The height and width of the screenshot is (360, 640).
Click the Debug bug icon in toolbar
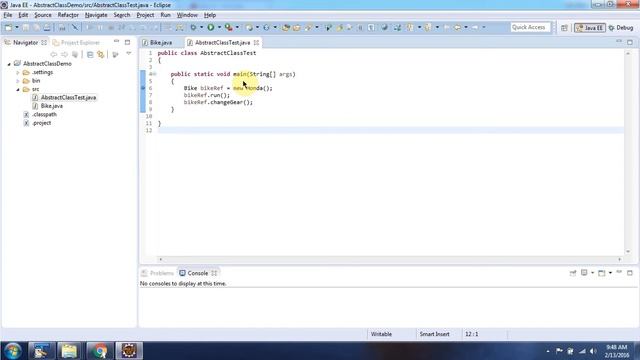point(193,27)
